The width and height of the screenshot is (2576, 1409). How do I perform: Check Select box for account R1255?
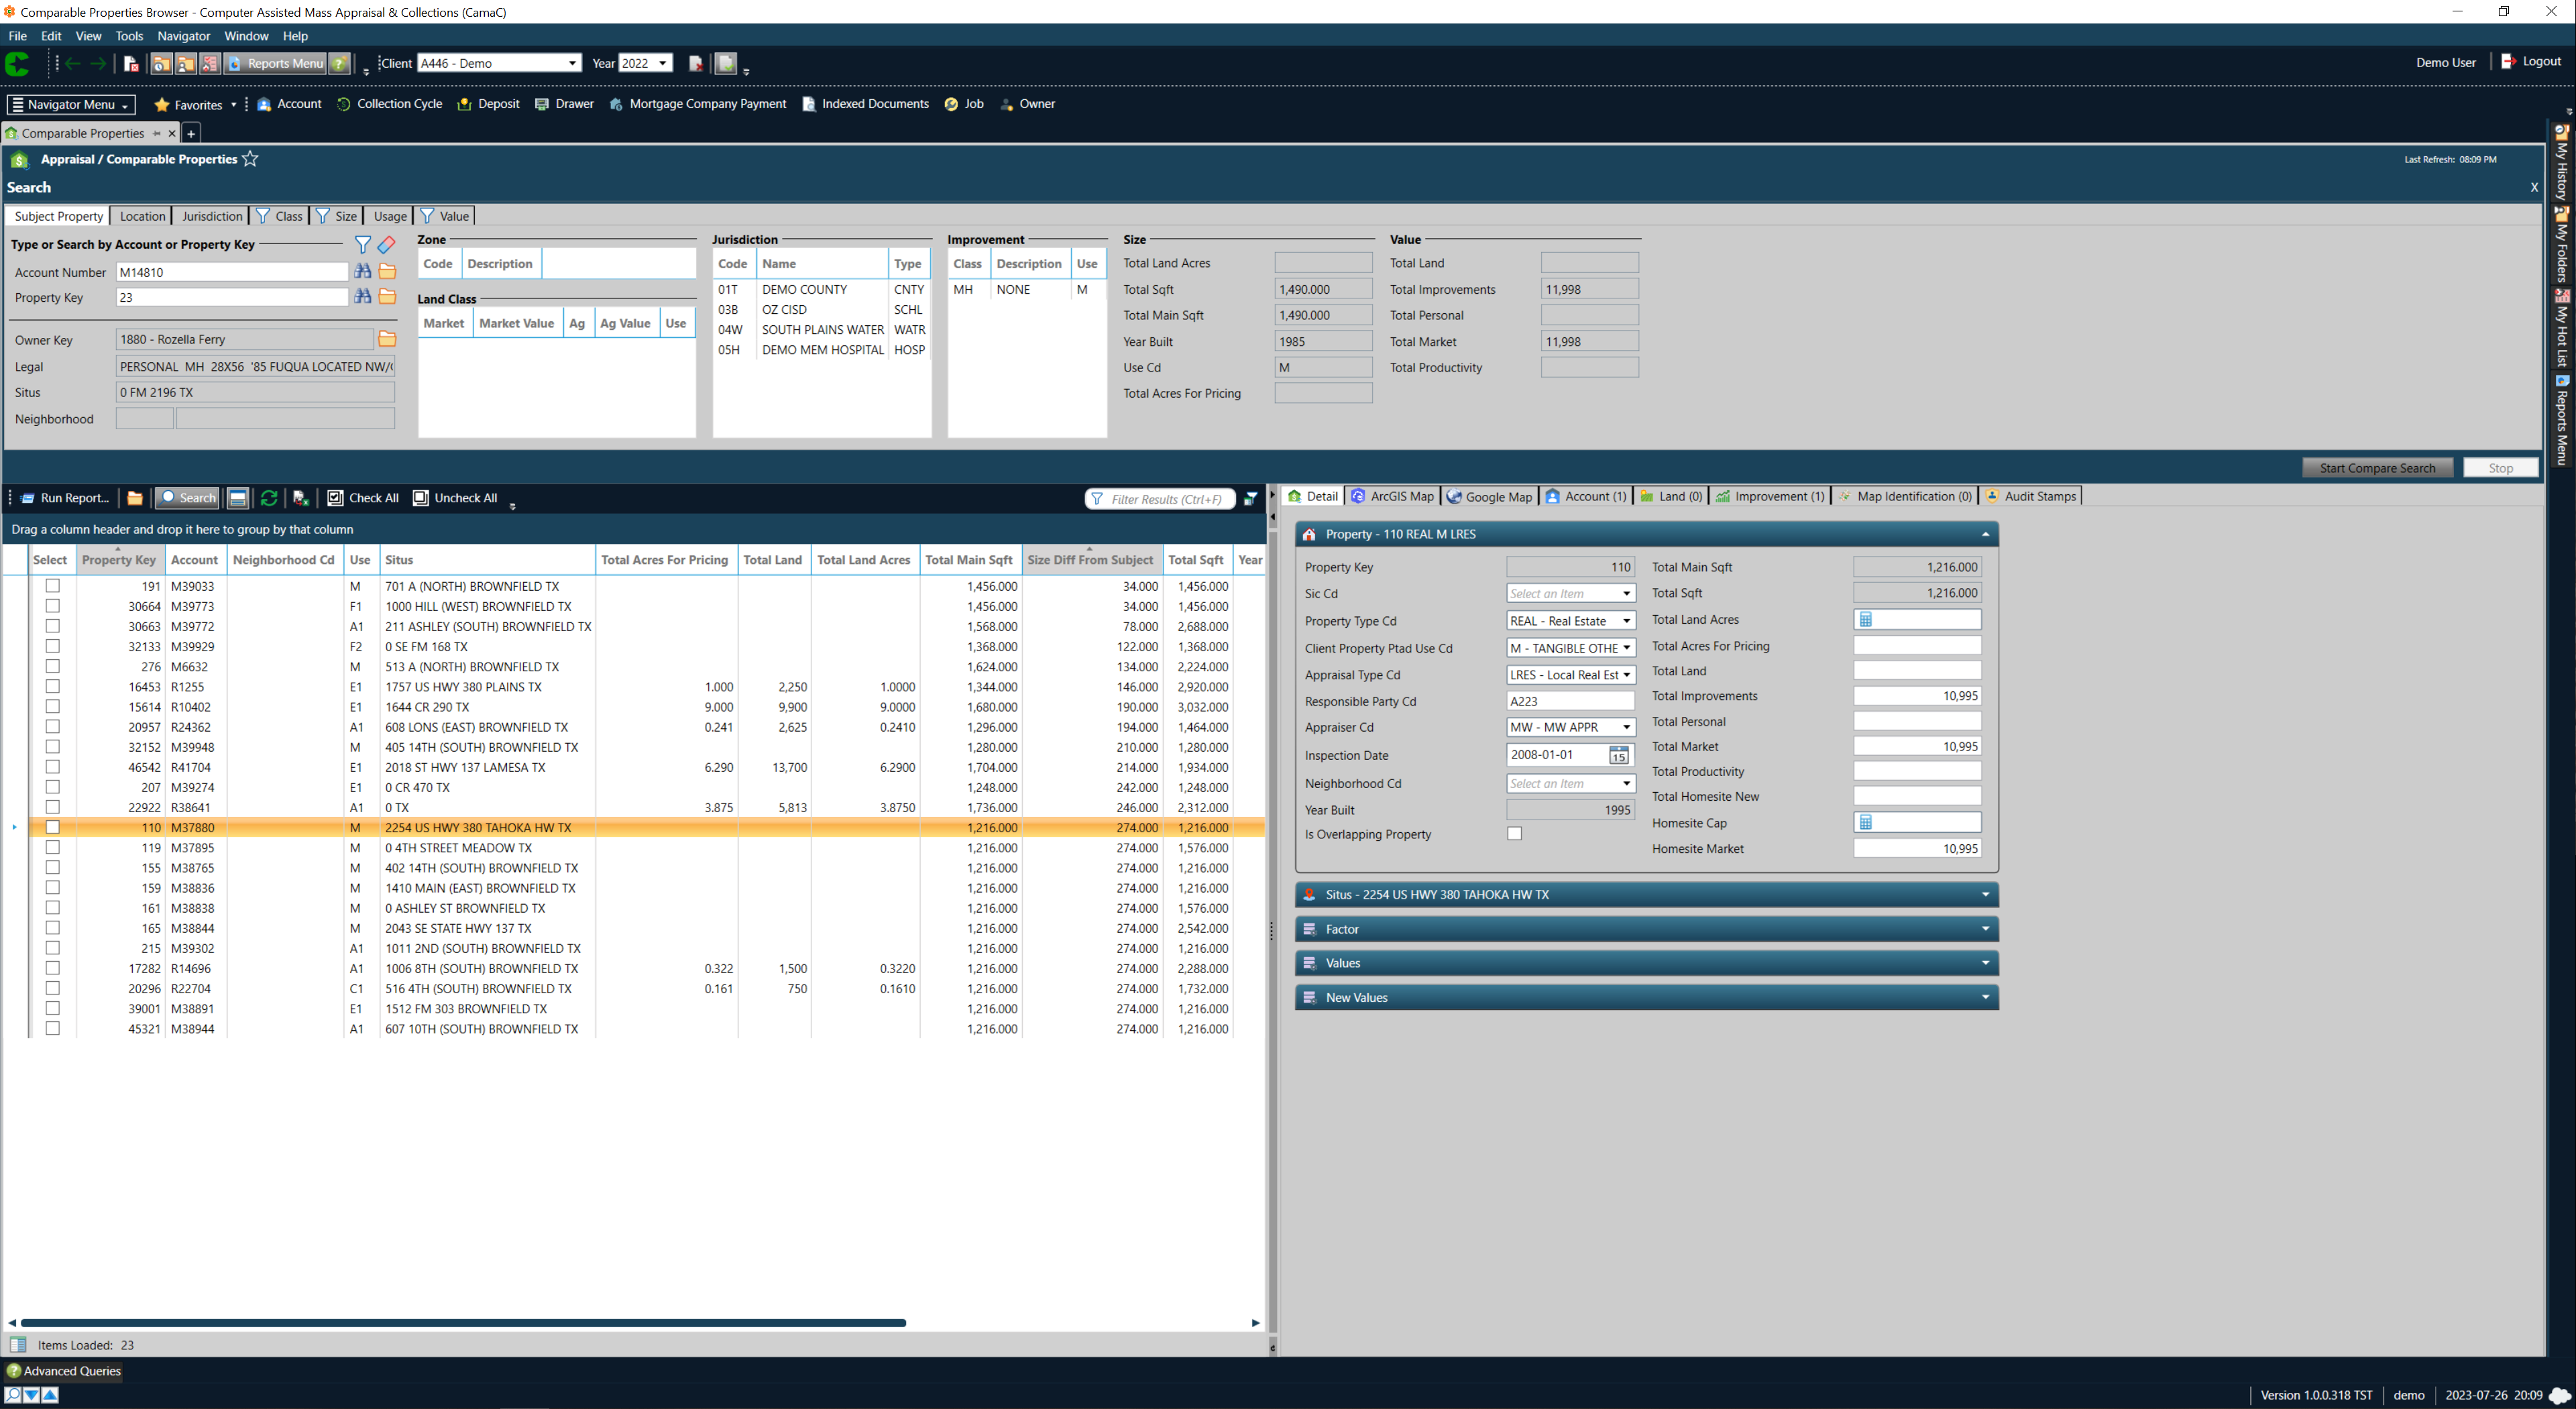(53, 687)
